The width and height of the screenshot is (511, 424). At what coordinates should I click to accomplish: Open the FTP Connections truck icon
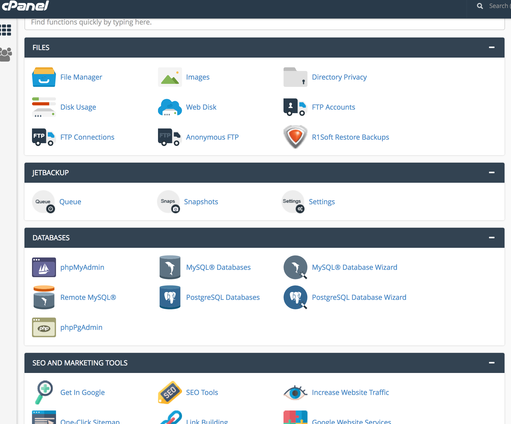click(x=43, y=137)
